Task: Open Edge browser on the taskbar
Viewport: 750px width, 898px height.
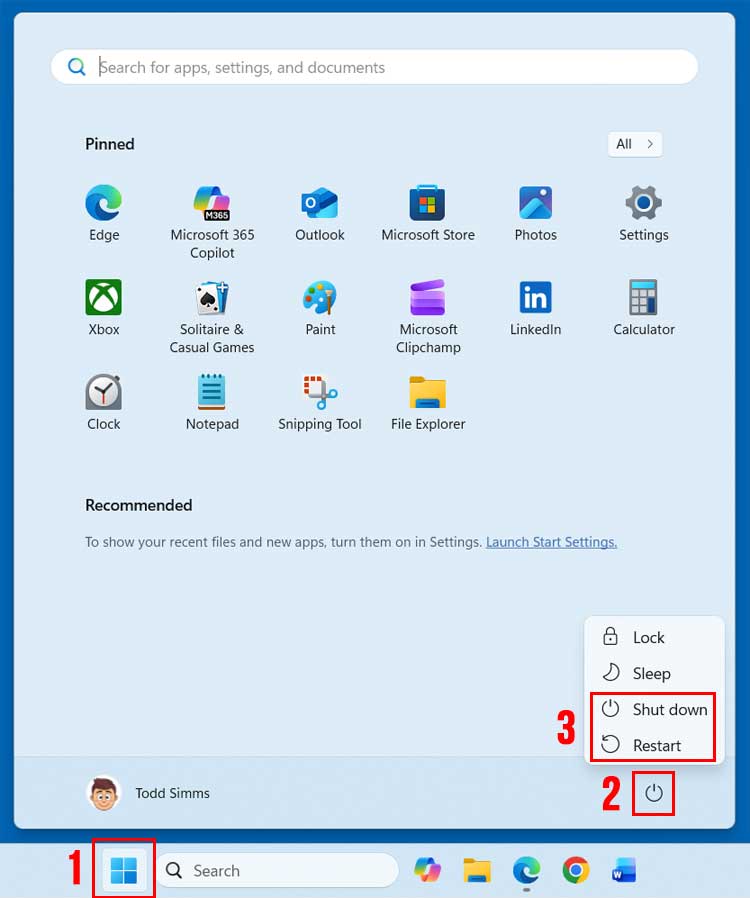Action: (526, 871)
